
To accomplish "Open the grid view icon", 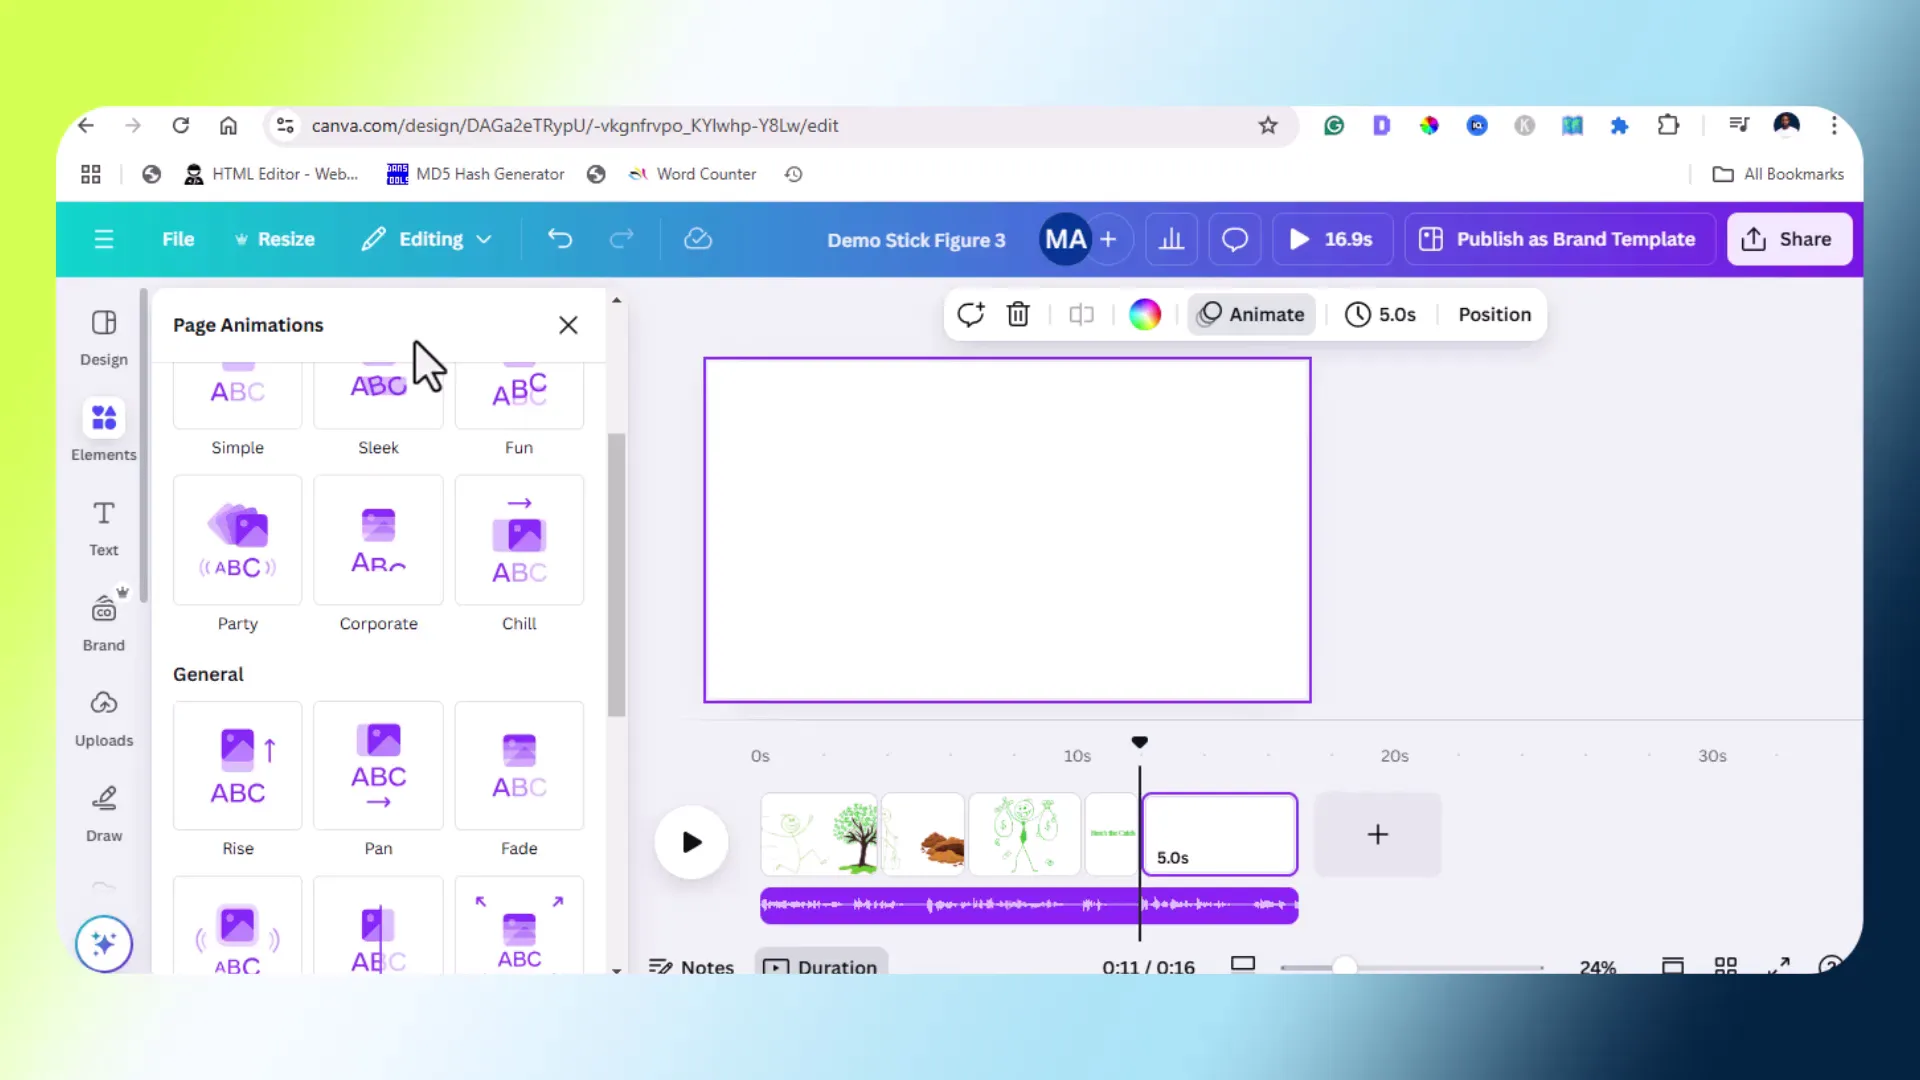I will coord(1725,966).
